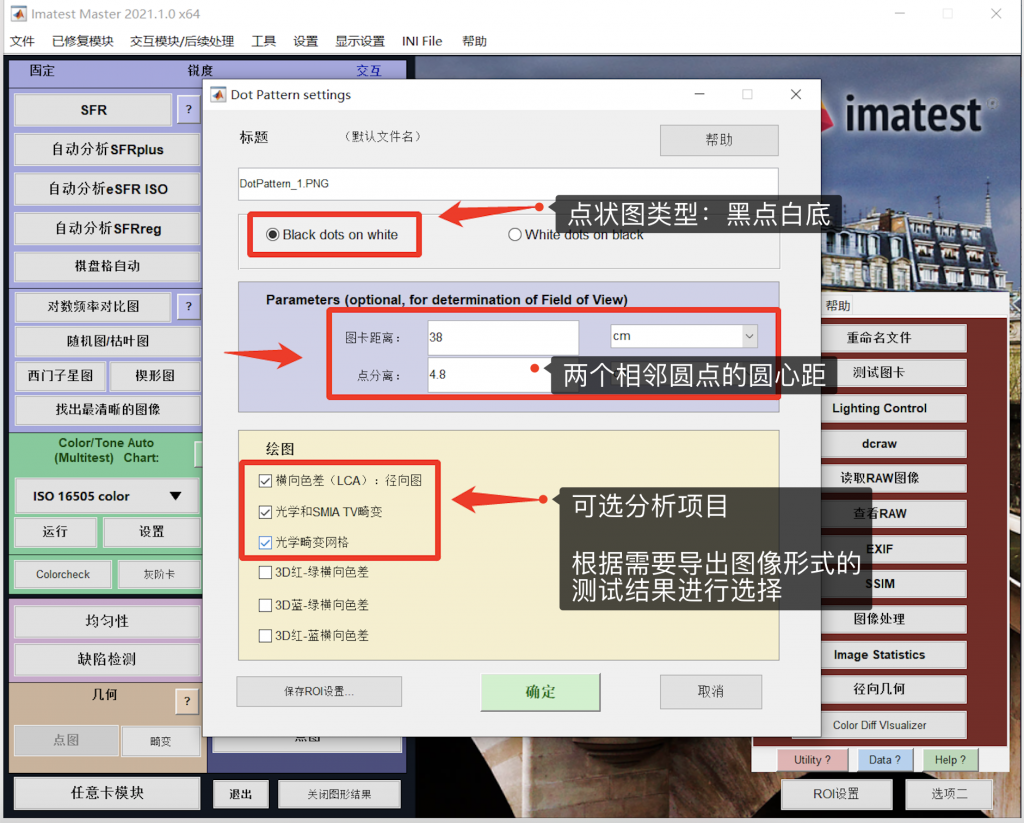The image size is (1024, 823).
Task: Click the Utility ? button
Action: (x=812, y=760)
